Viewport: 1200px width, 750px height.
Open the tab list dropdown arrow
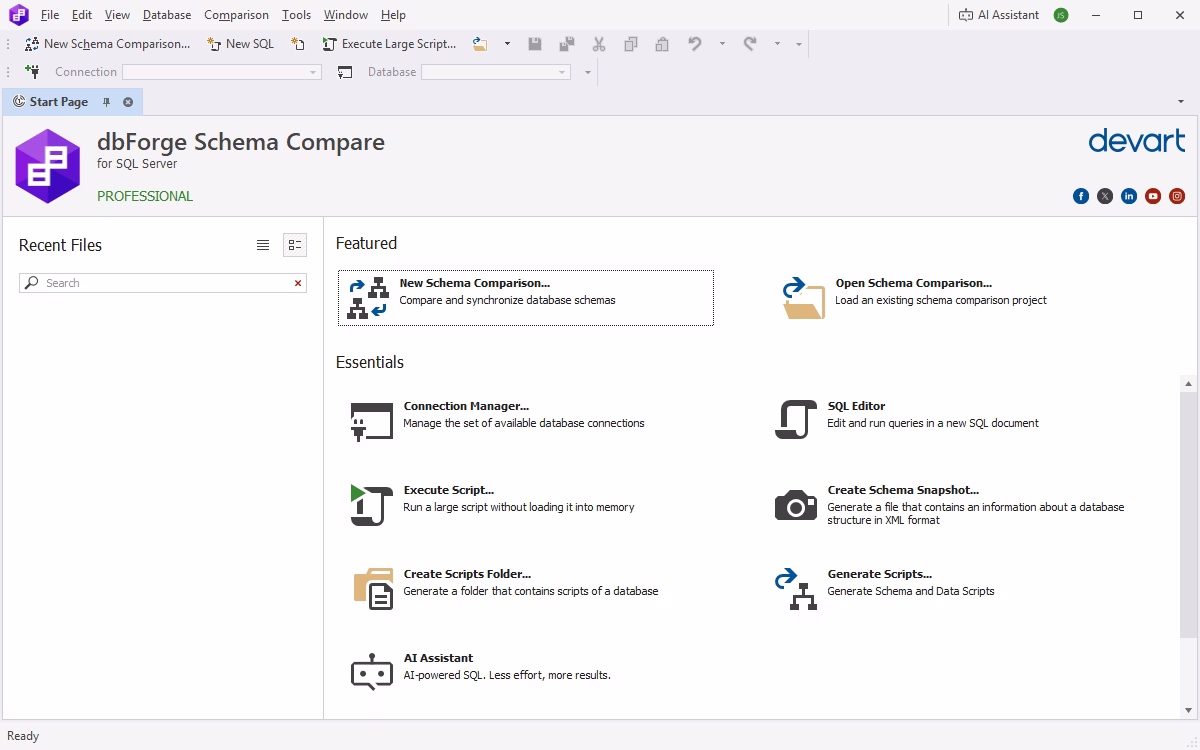[1180, 102]
